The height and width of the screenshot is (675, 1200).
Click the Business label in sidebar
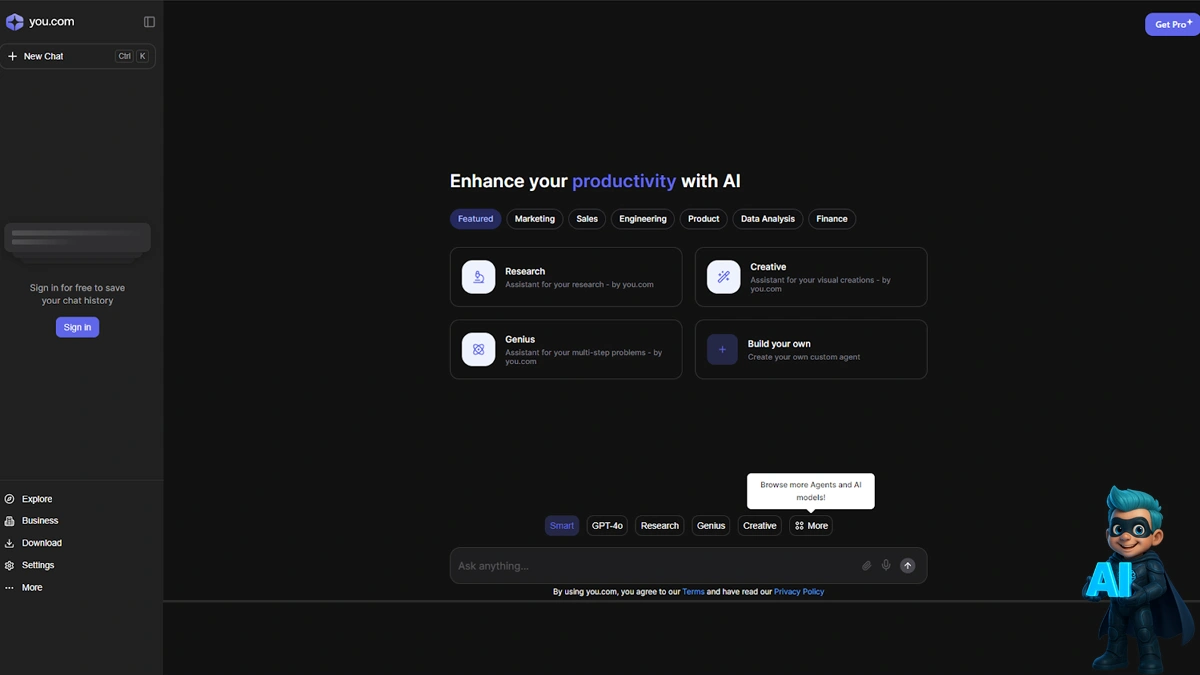(40, 521)
